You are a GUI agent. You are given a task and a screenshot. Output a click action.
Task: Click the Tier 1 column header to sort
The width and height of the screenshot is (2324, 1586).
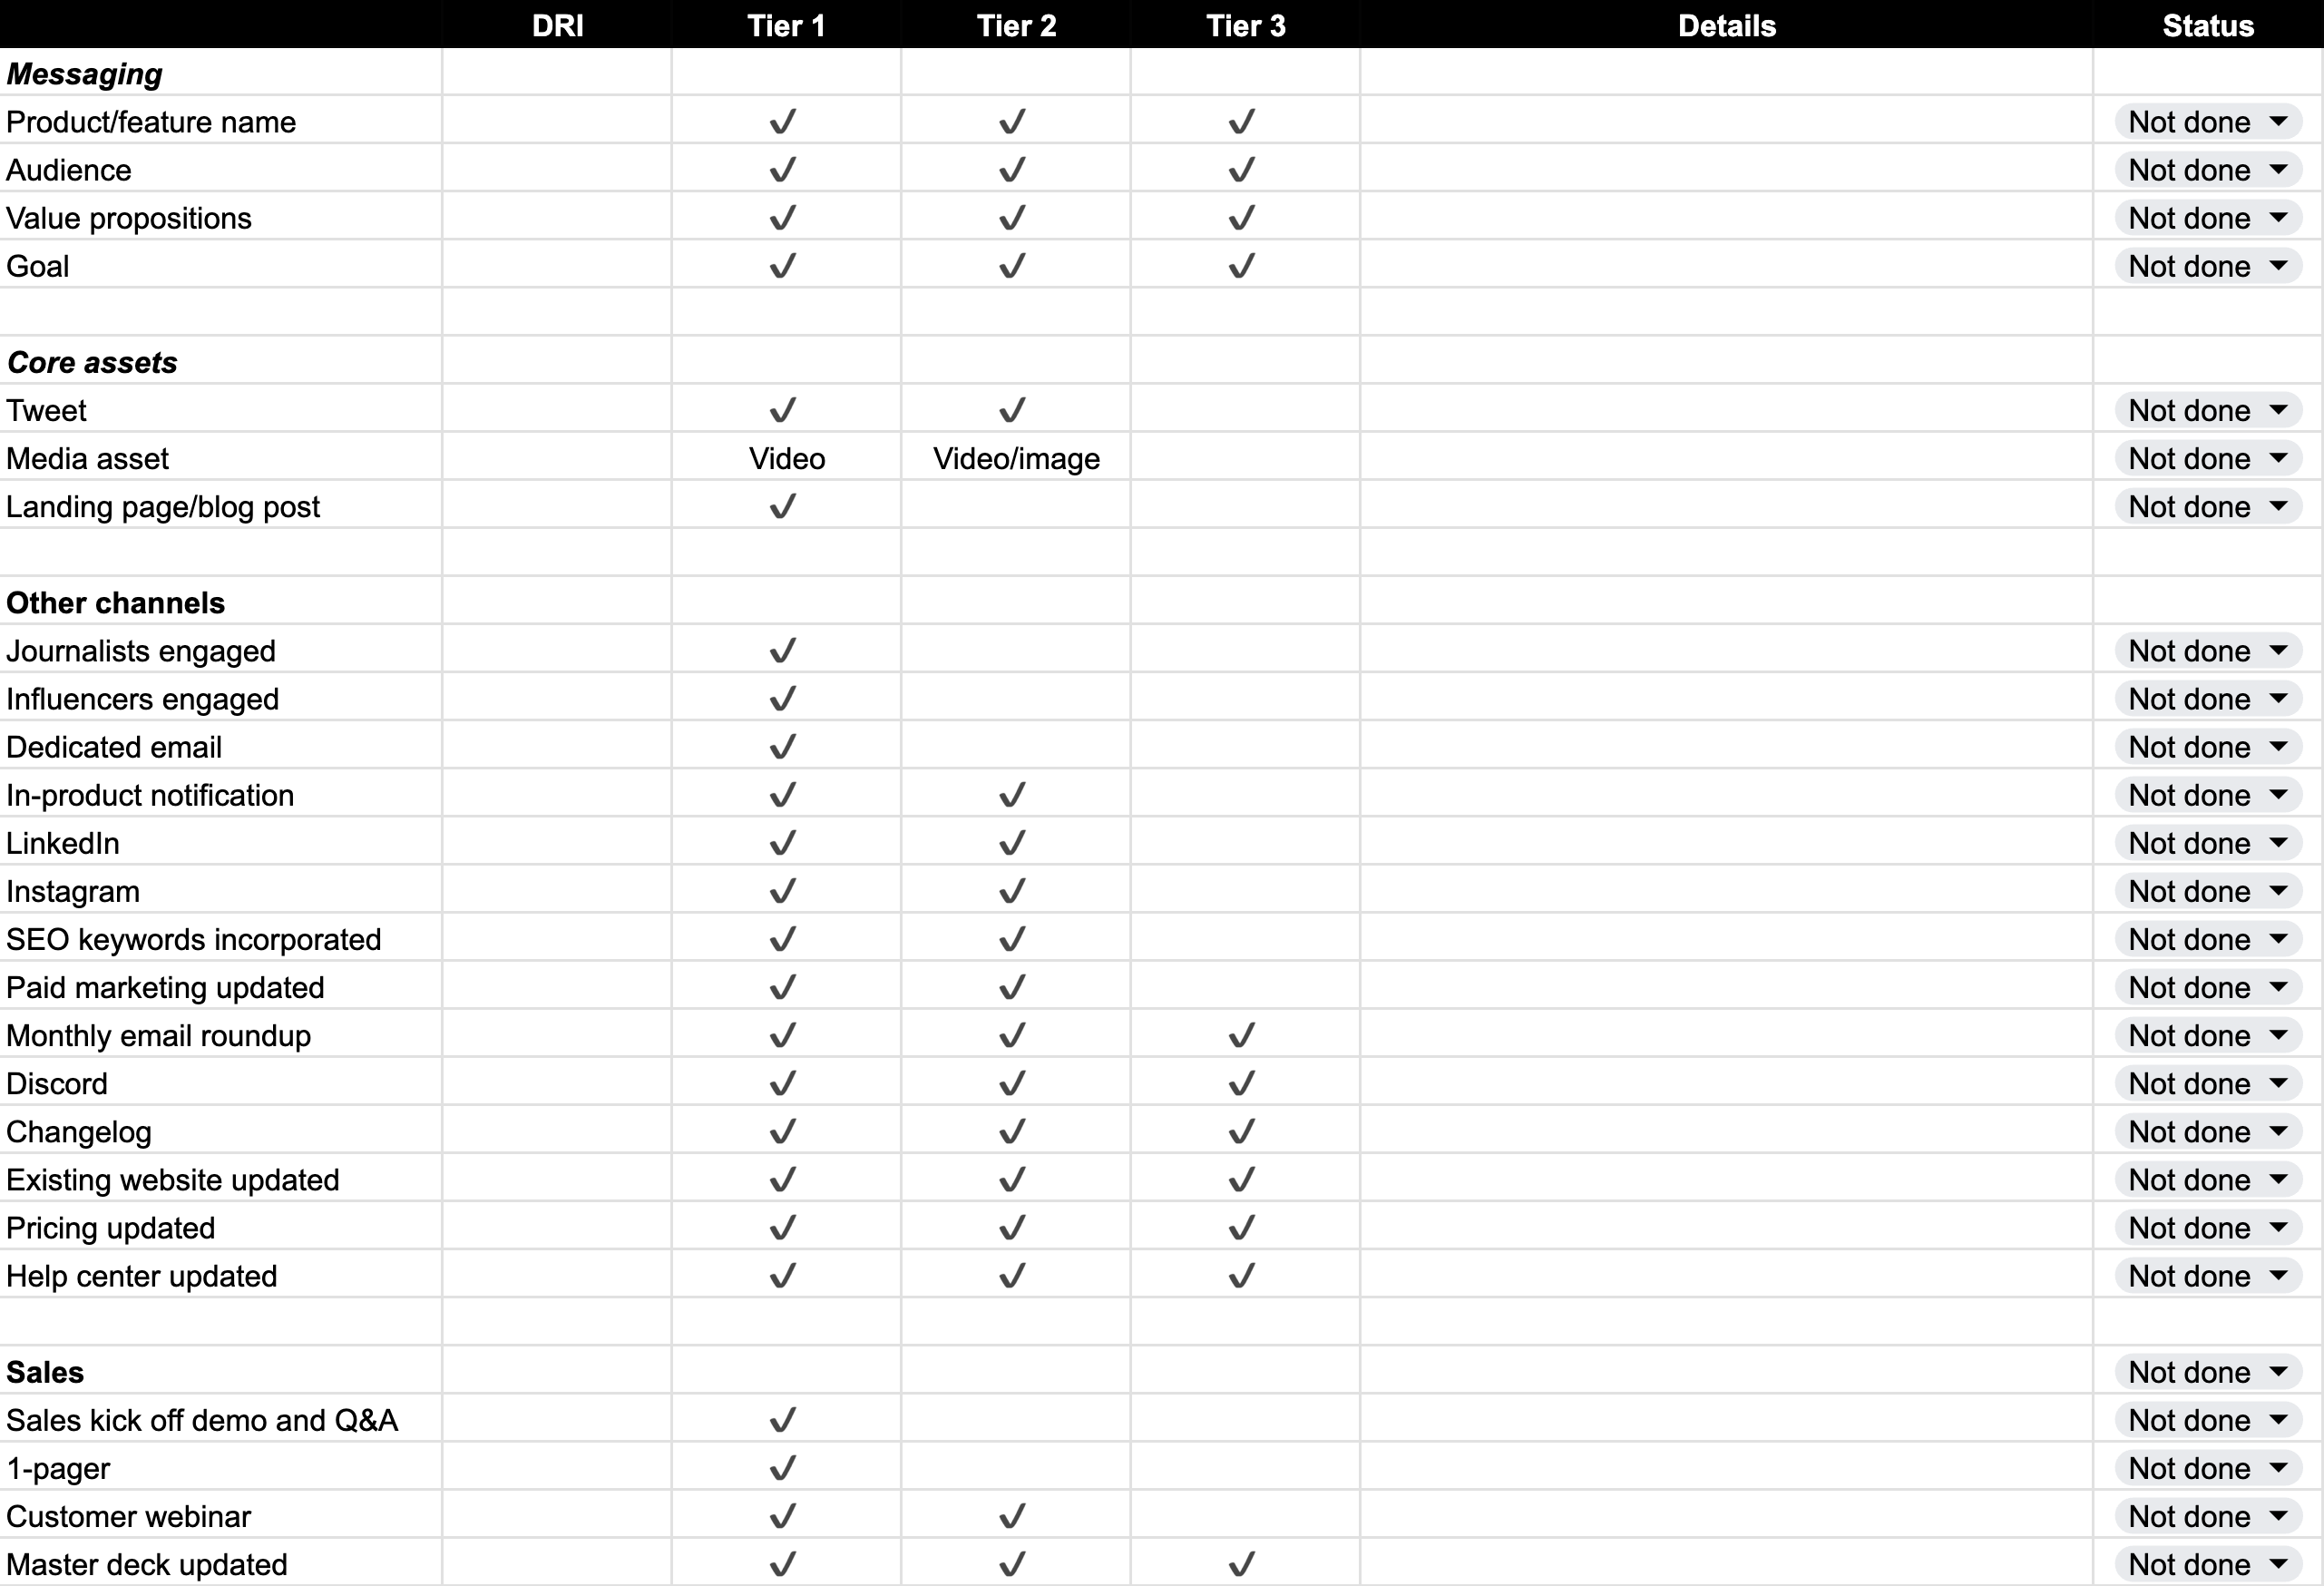coord(786,23)
